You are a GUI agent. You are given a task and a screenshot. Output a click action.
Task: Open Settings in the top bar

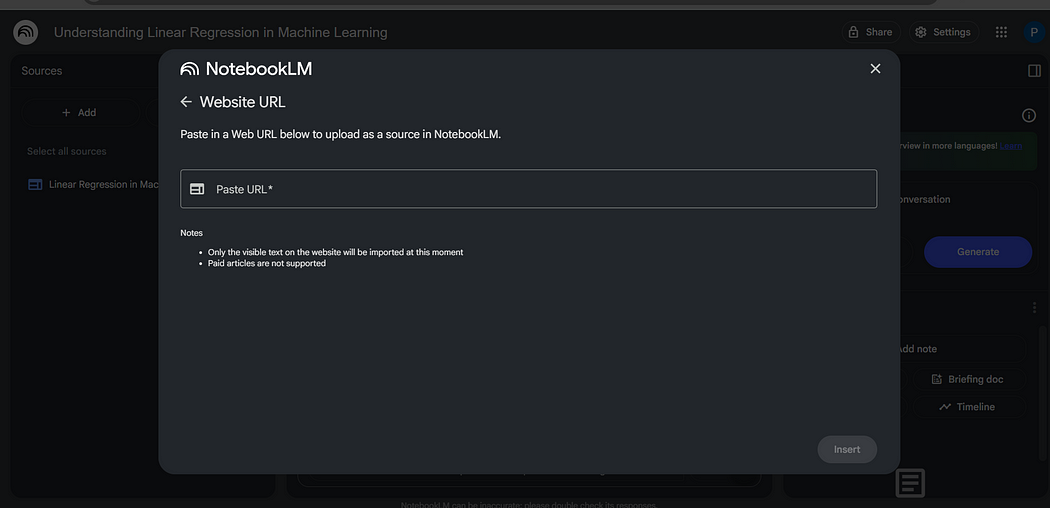pos(942,32)
